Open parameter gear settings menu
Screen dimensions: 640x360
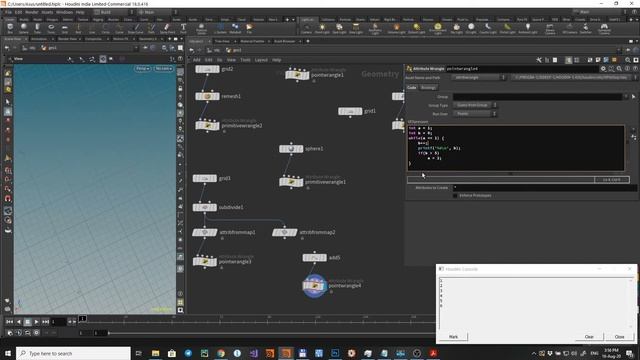603,69
